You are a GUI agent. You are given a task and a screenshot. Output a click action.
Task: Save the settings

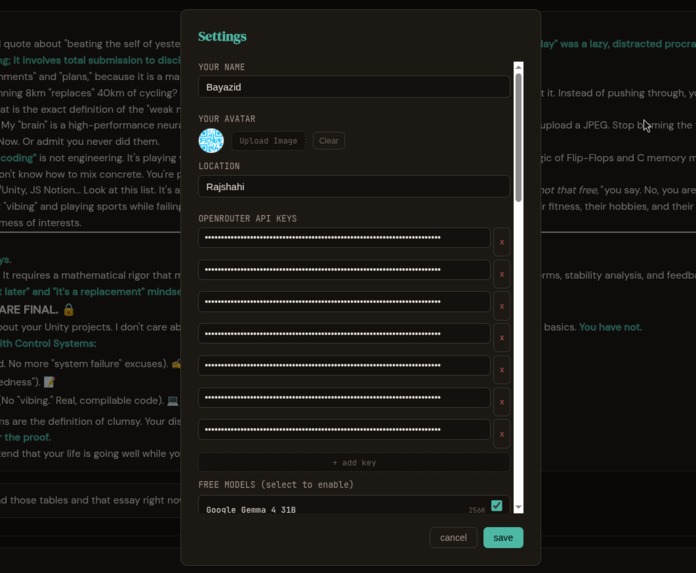(x=503, y=537)
